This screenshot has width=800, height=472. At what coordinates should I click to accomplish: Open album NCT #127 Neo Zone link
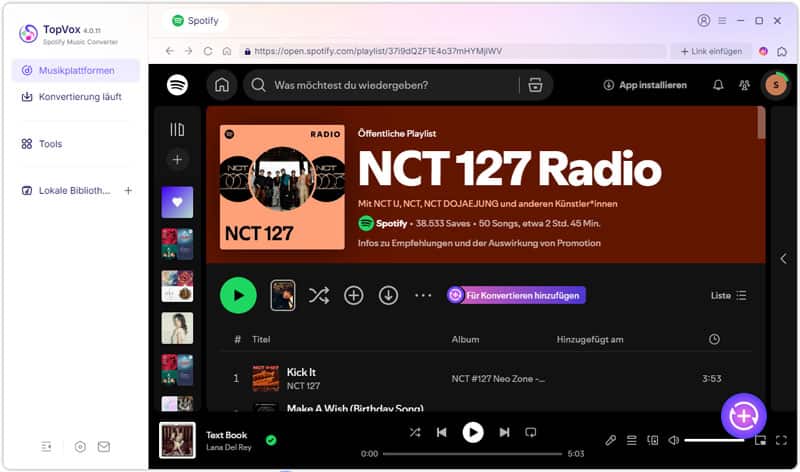498,379
